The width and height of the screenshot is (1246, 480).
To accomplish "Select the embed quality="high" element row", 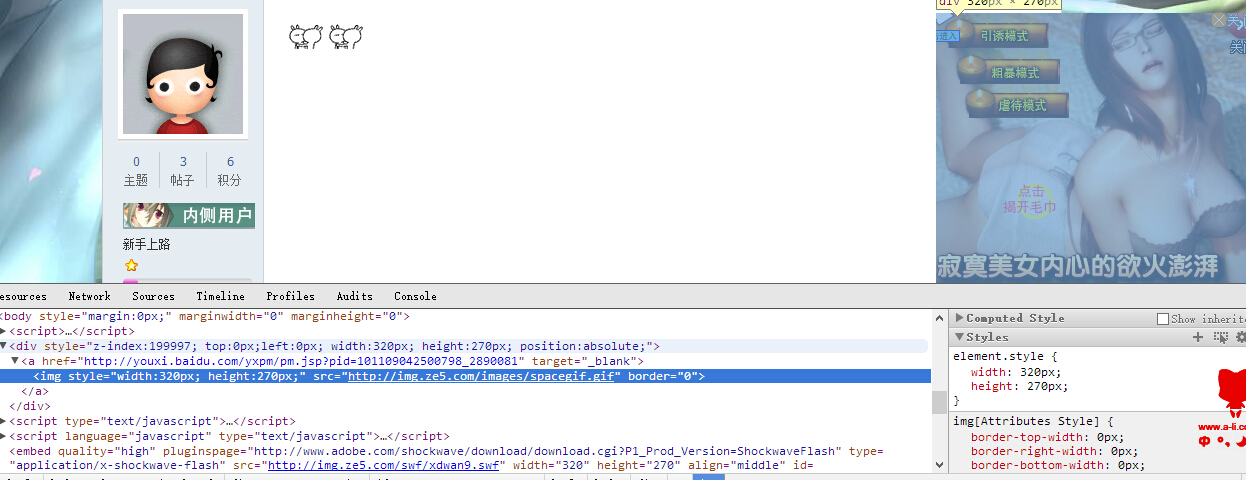I will click(x=465, y=458).
